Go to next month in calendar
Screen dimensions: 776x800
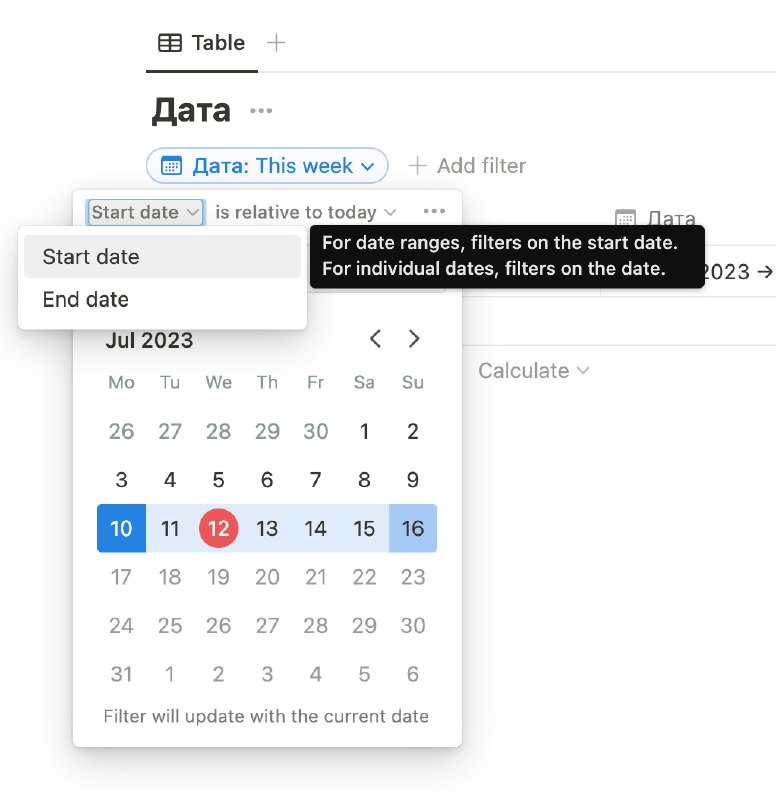point(414,338)
